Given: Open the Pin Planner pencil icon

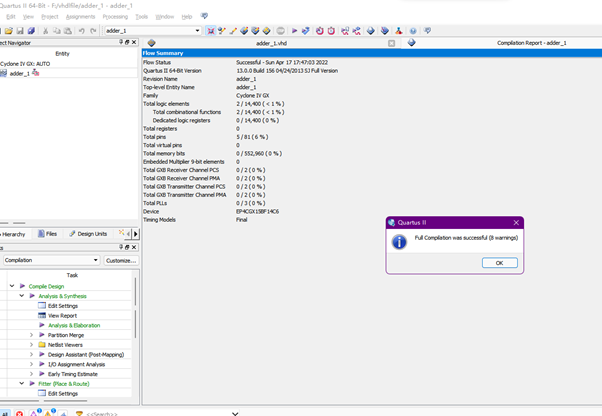Looking at the screenshot, I should 233,31.
